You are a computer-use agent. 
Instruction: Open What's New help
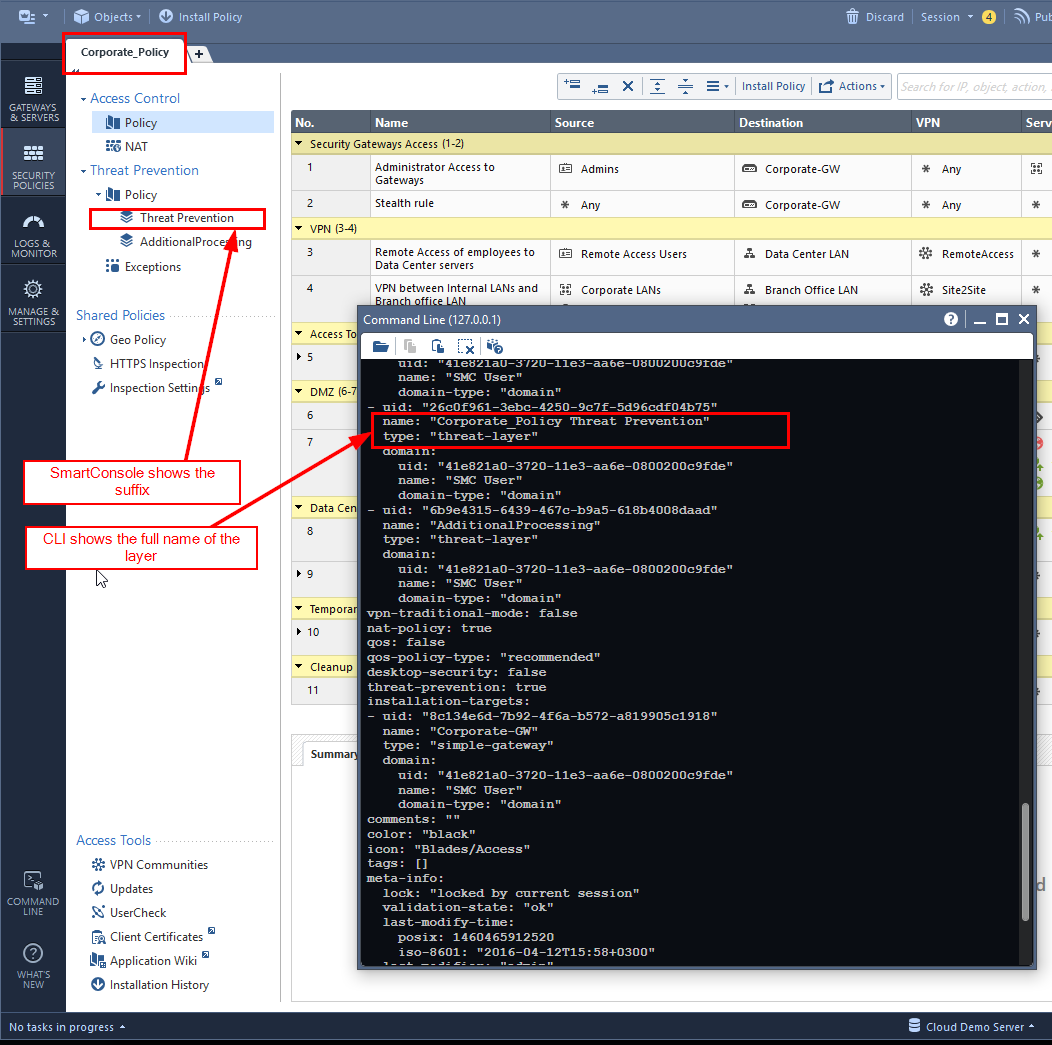(34, 966)
